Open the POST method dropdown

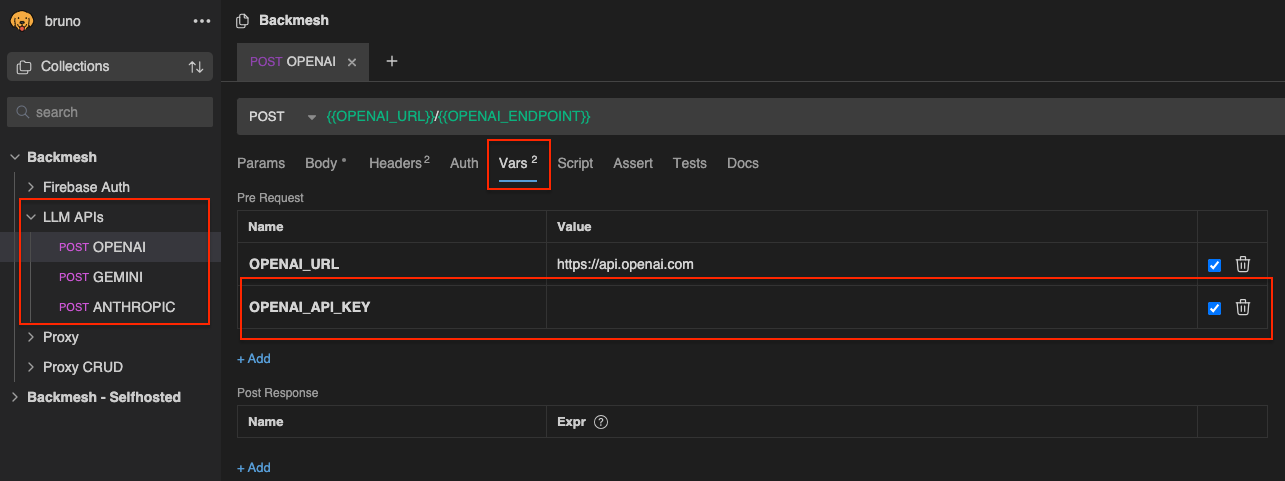[312, 117]
